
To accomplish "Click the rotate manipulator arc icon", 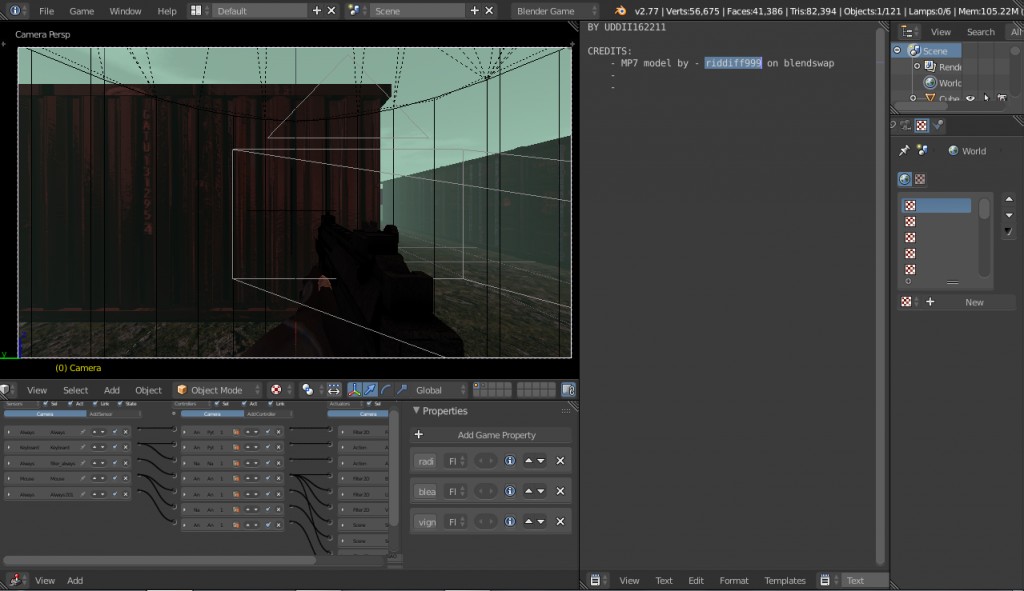I will pos(386,390).
